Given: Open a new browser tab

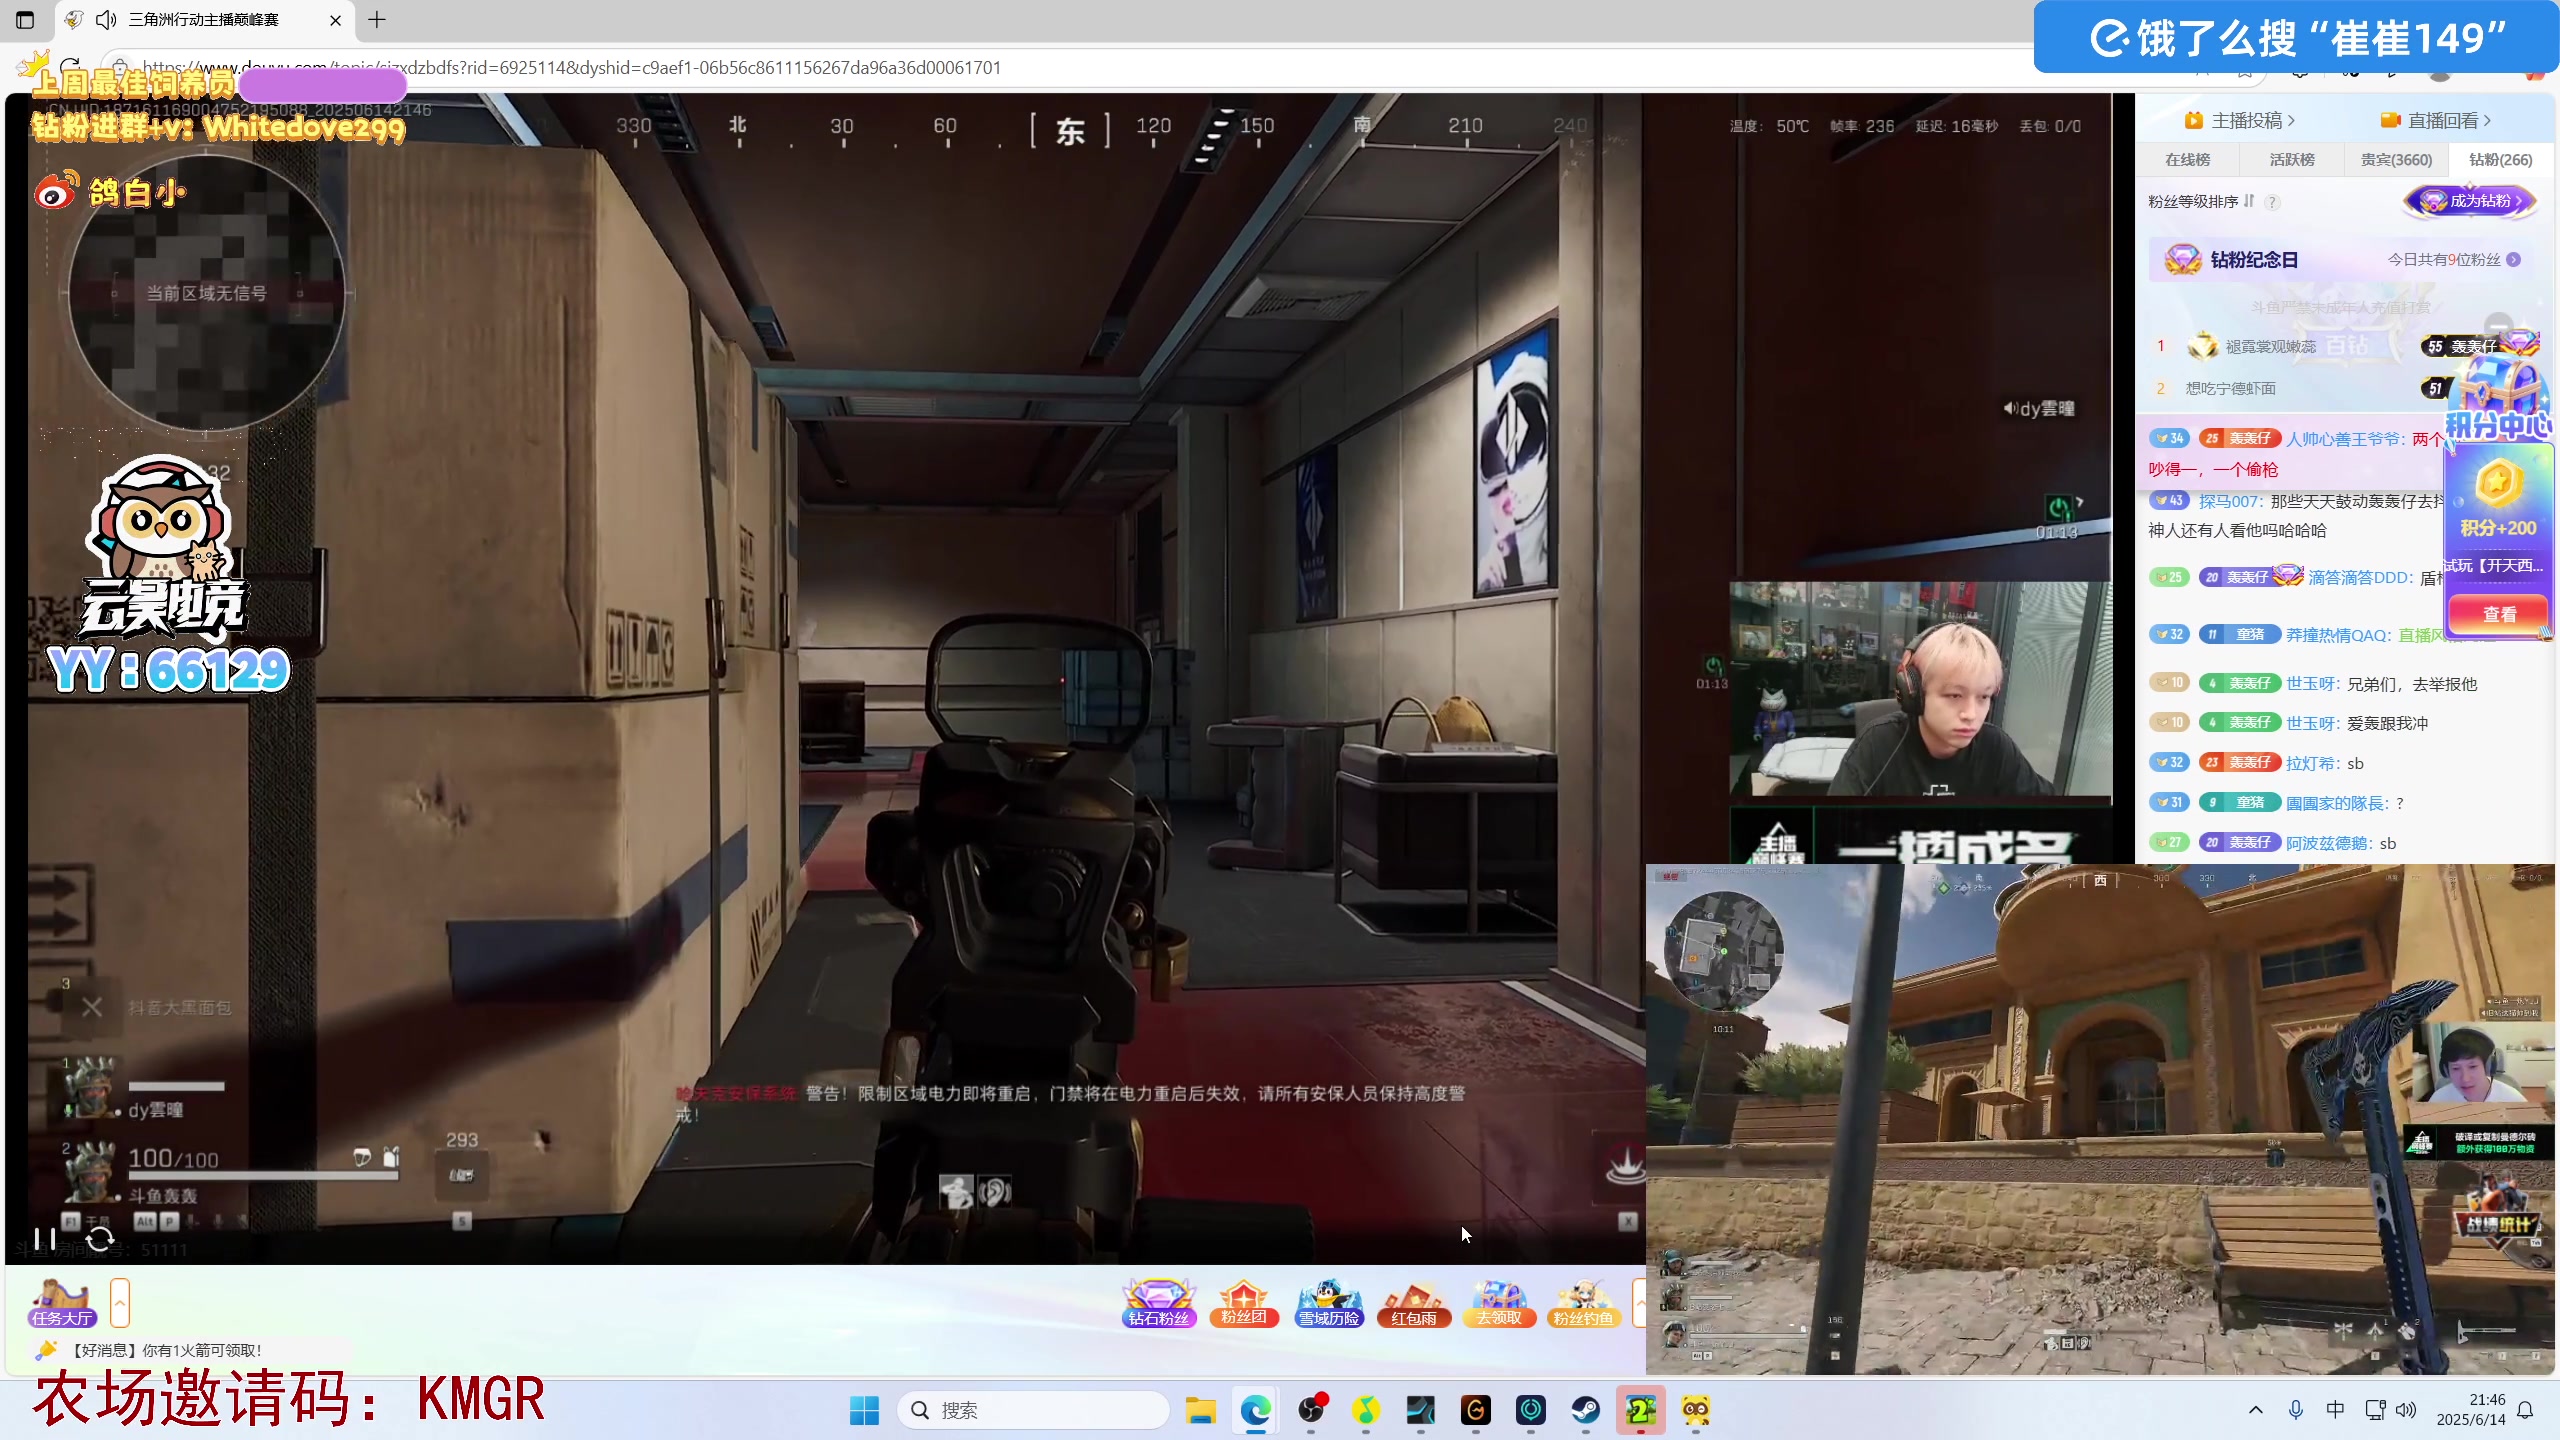Looking at the screenshot, I should point(377,20).
